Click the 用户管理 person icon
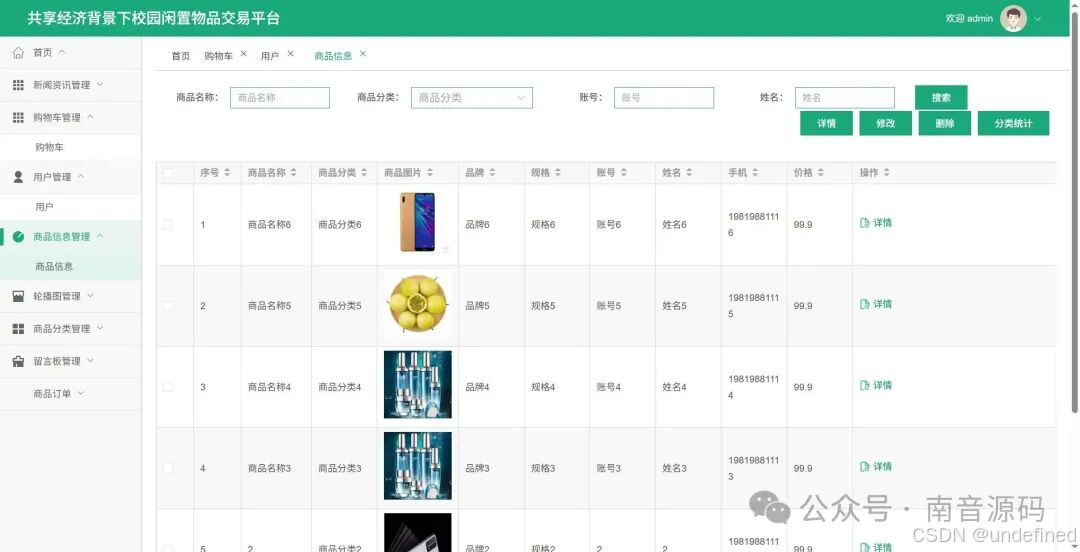1080x552 pixels. point(19,177)
